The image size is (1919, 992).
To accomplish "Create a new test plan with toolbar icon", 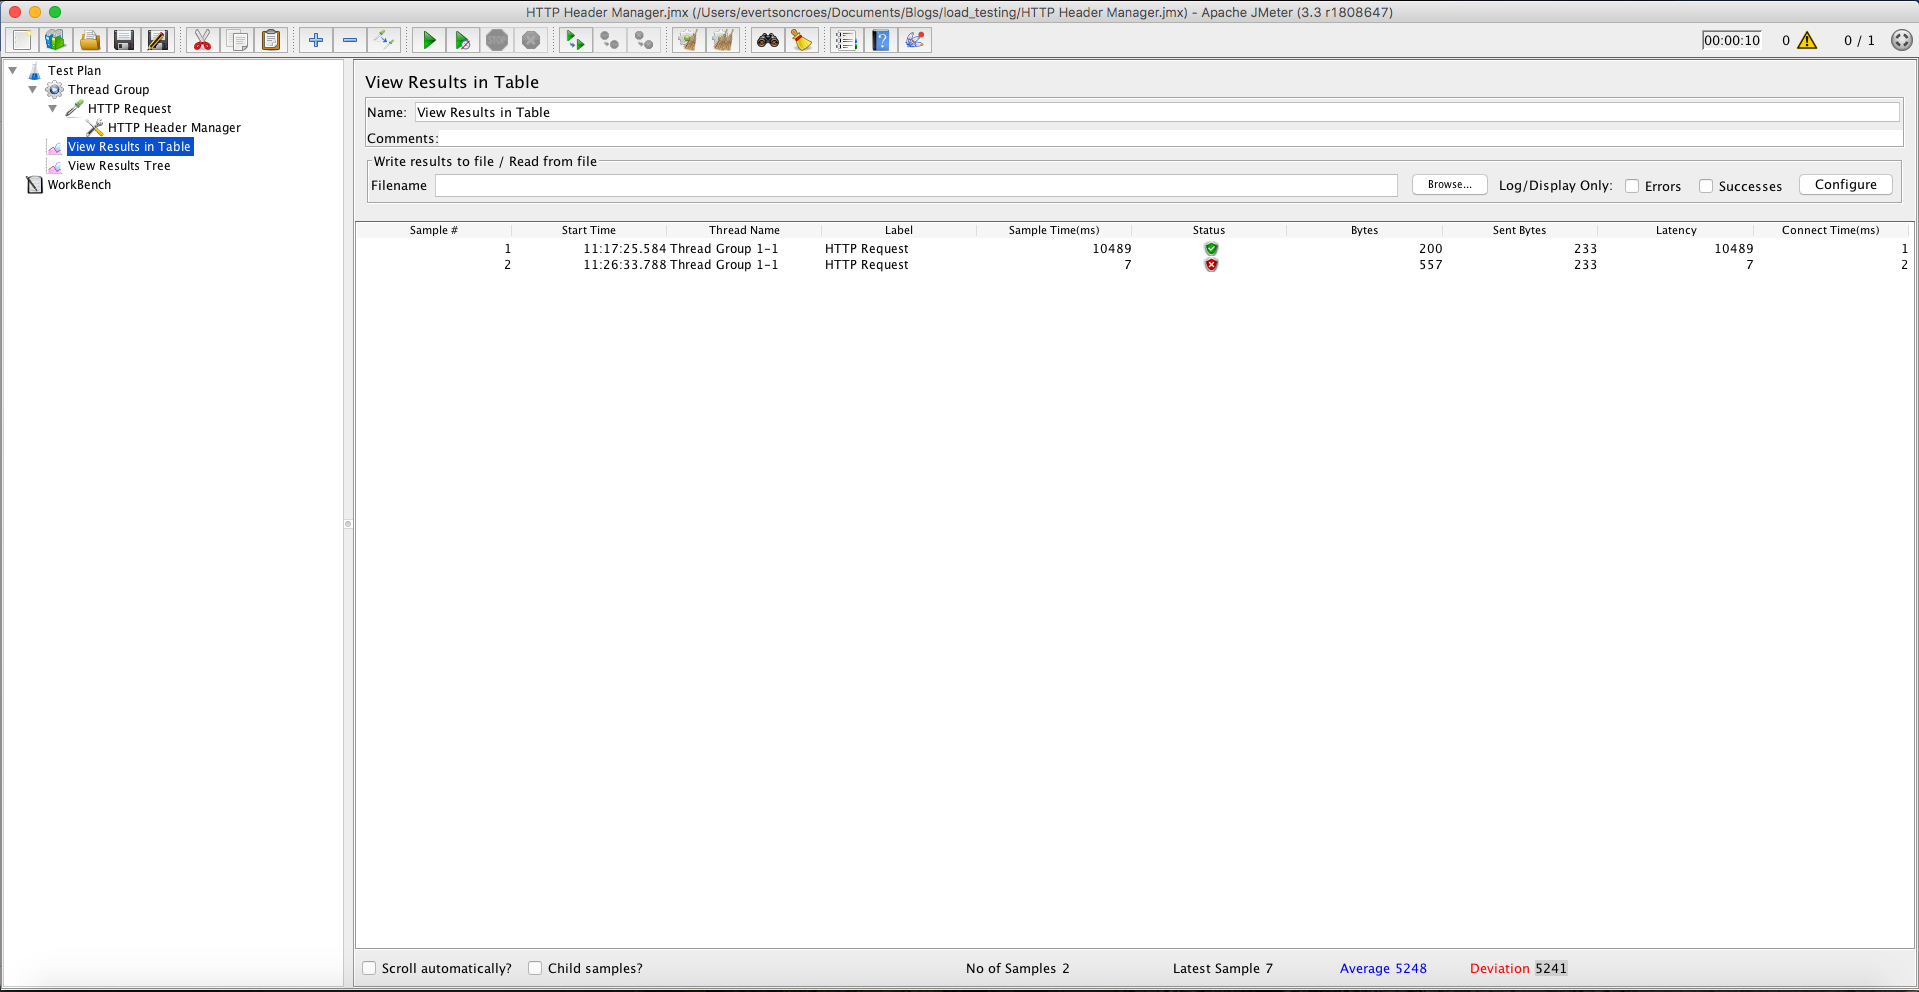I will (x=22, y=40).
